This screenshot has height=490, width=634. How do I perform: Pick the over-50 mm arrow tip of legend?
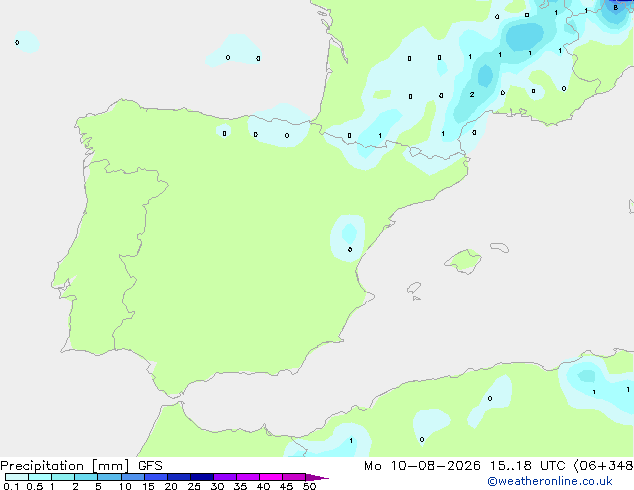pyautogui.click(x=317, y=477)
